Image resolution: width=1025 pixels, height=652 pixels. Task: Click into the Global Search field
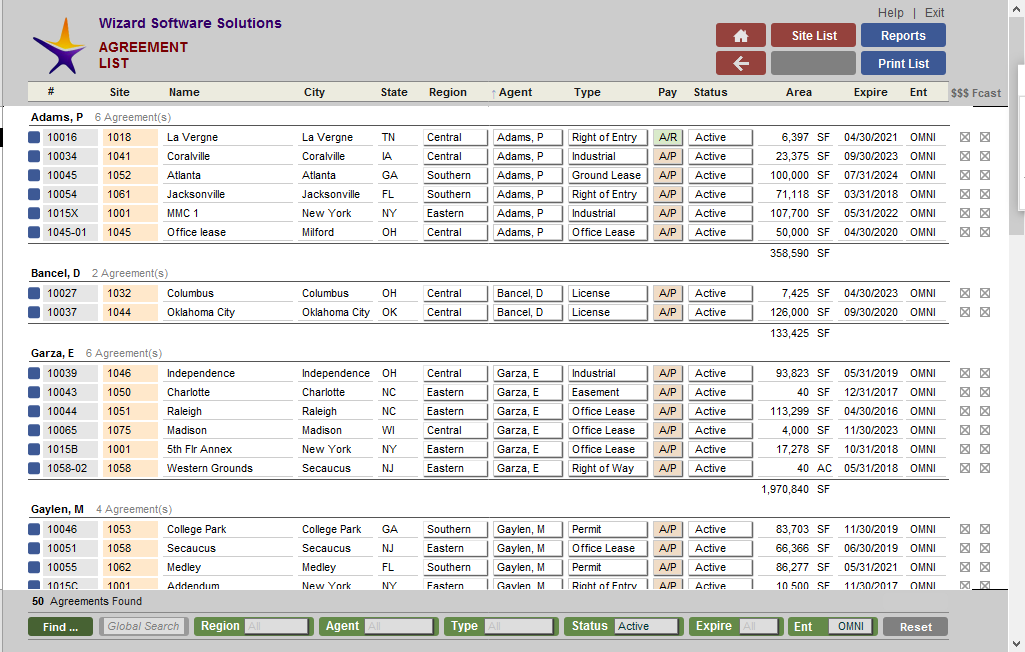[144, 626]
